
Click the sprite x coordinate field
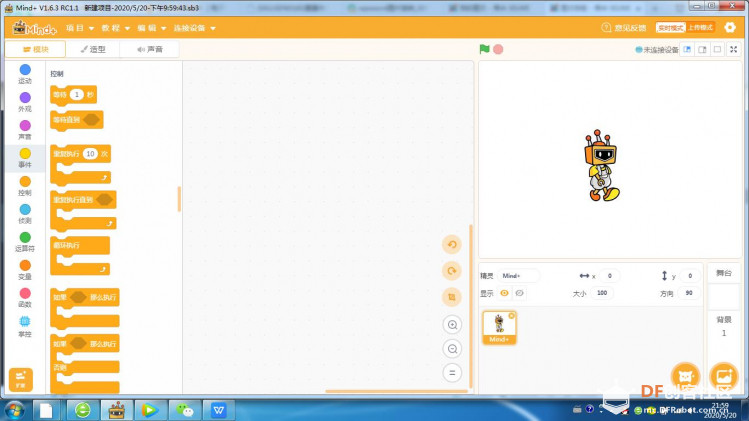point(610,276)
